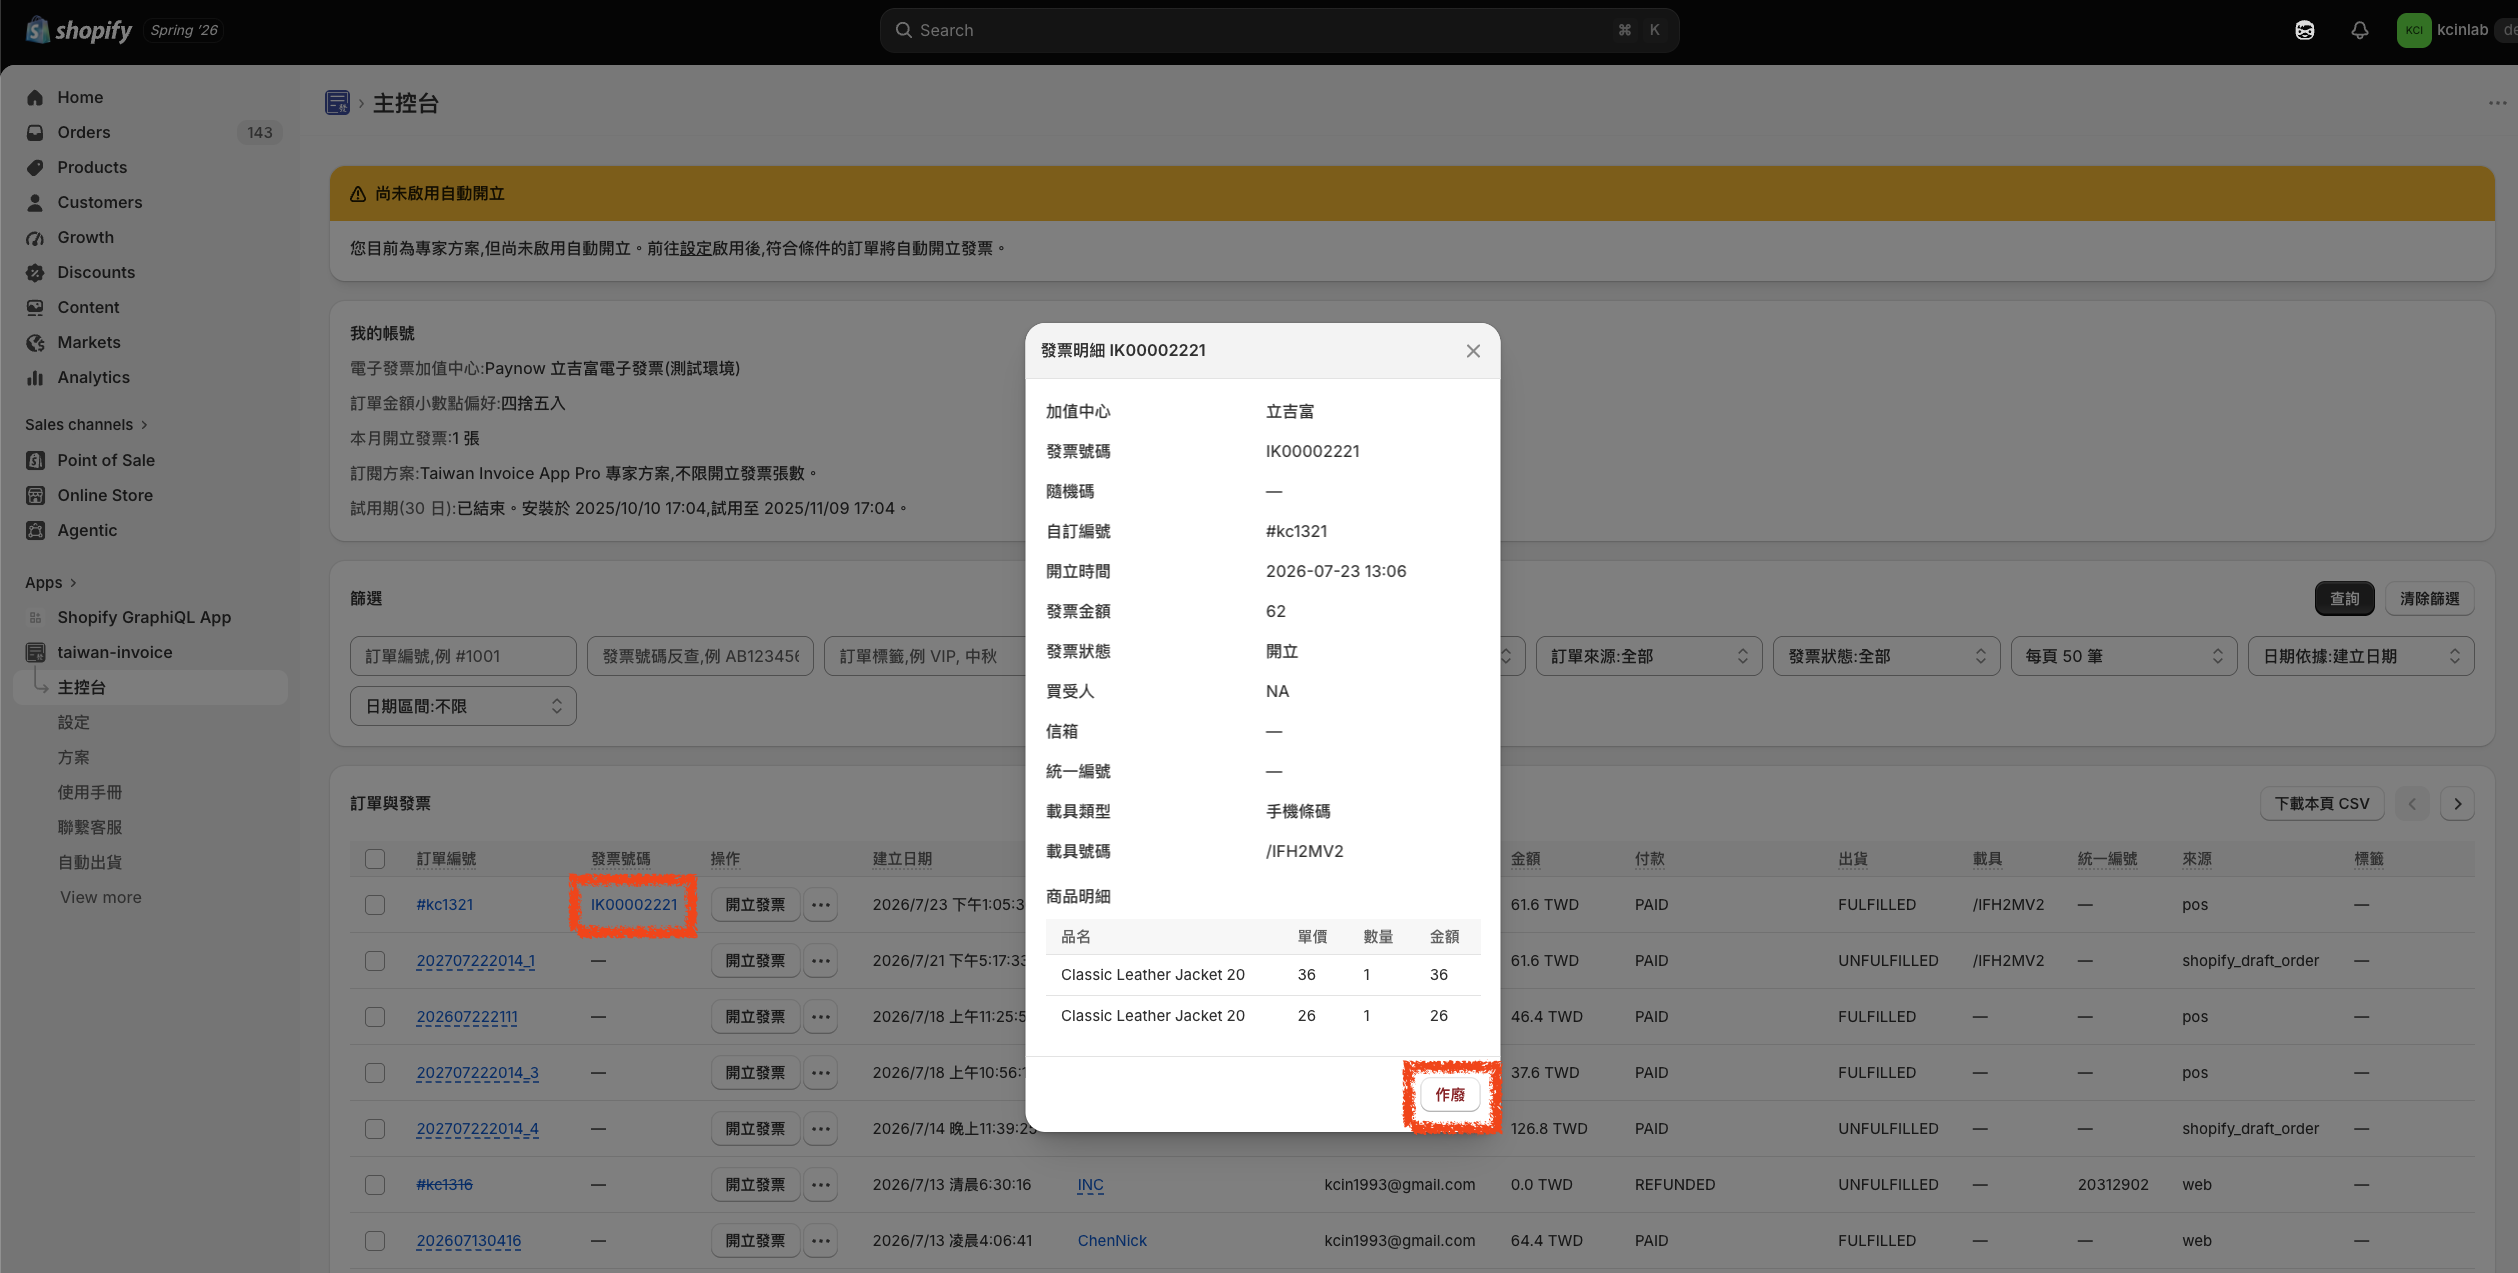The image size is (2518, 1273).
Task: Click the Agentic channel icon
Action: pyautogui.click(x=35, y=530)
